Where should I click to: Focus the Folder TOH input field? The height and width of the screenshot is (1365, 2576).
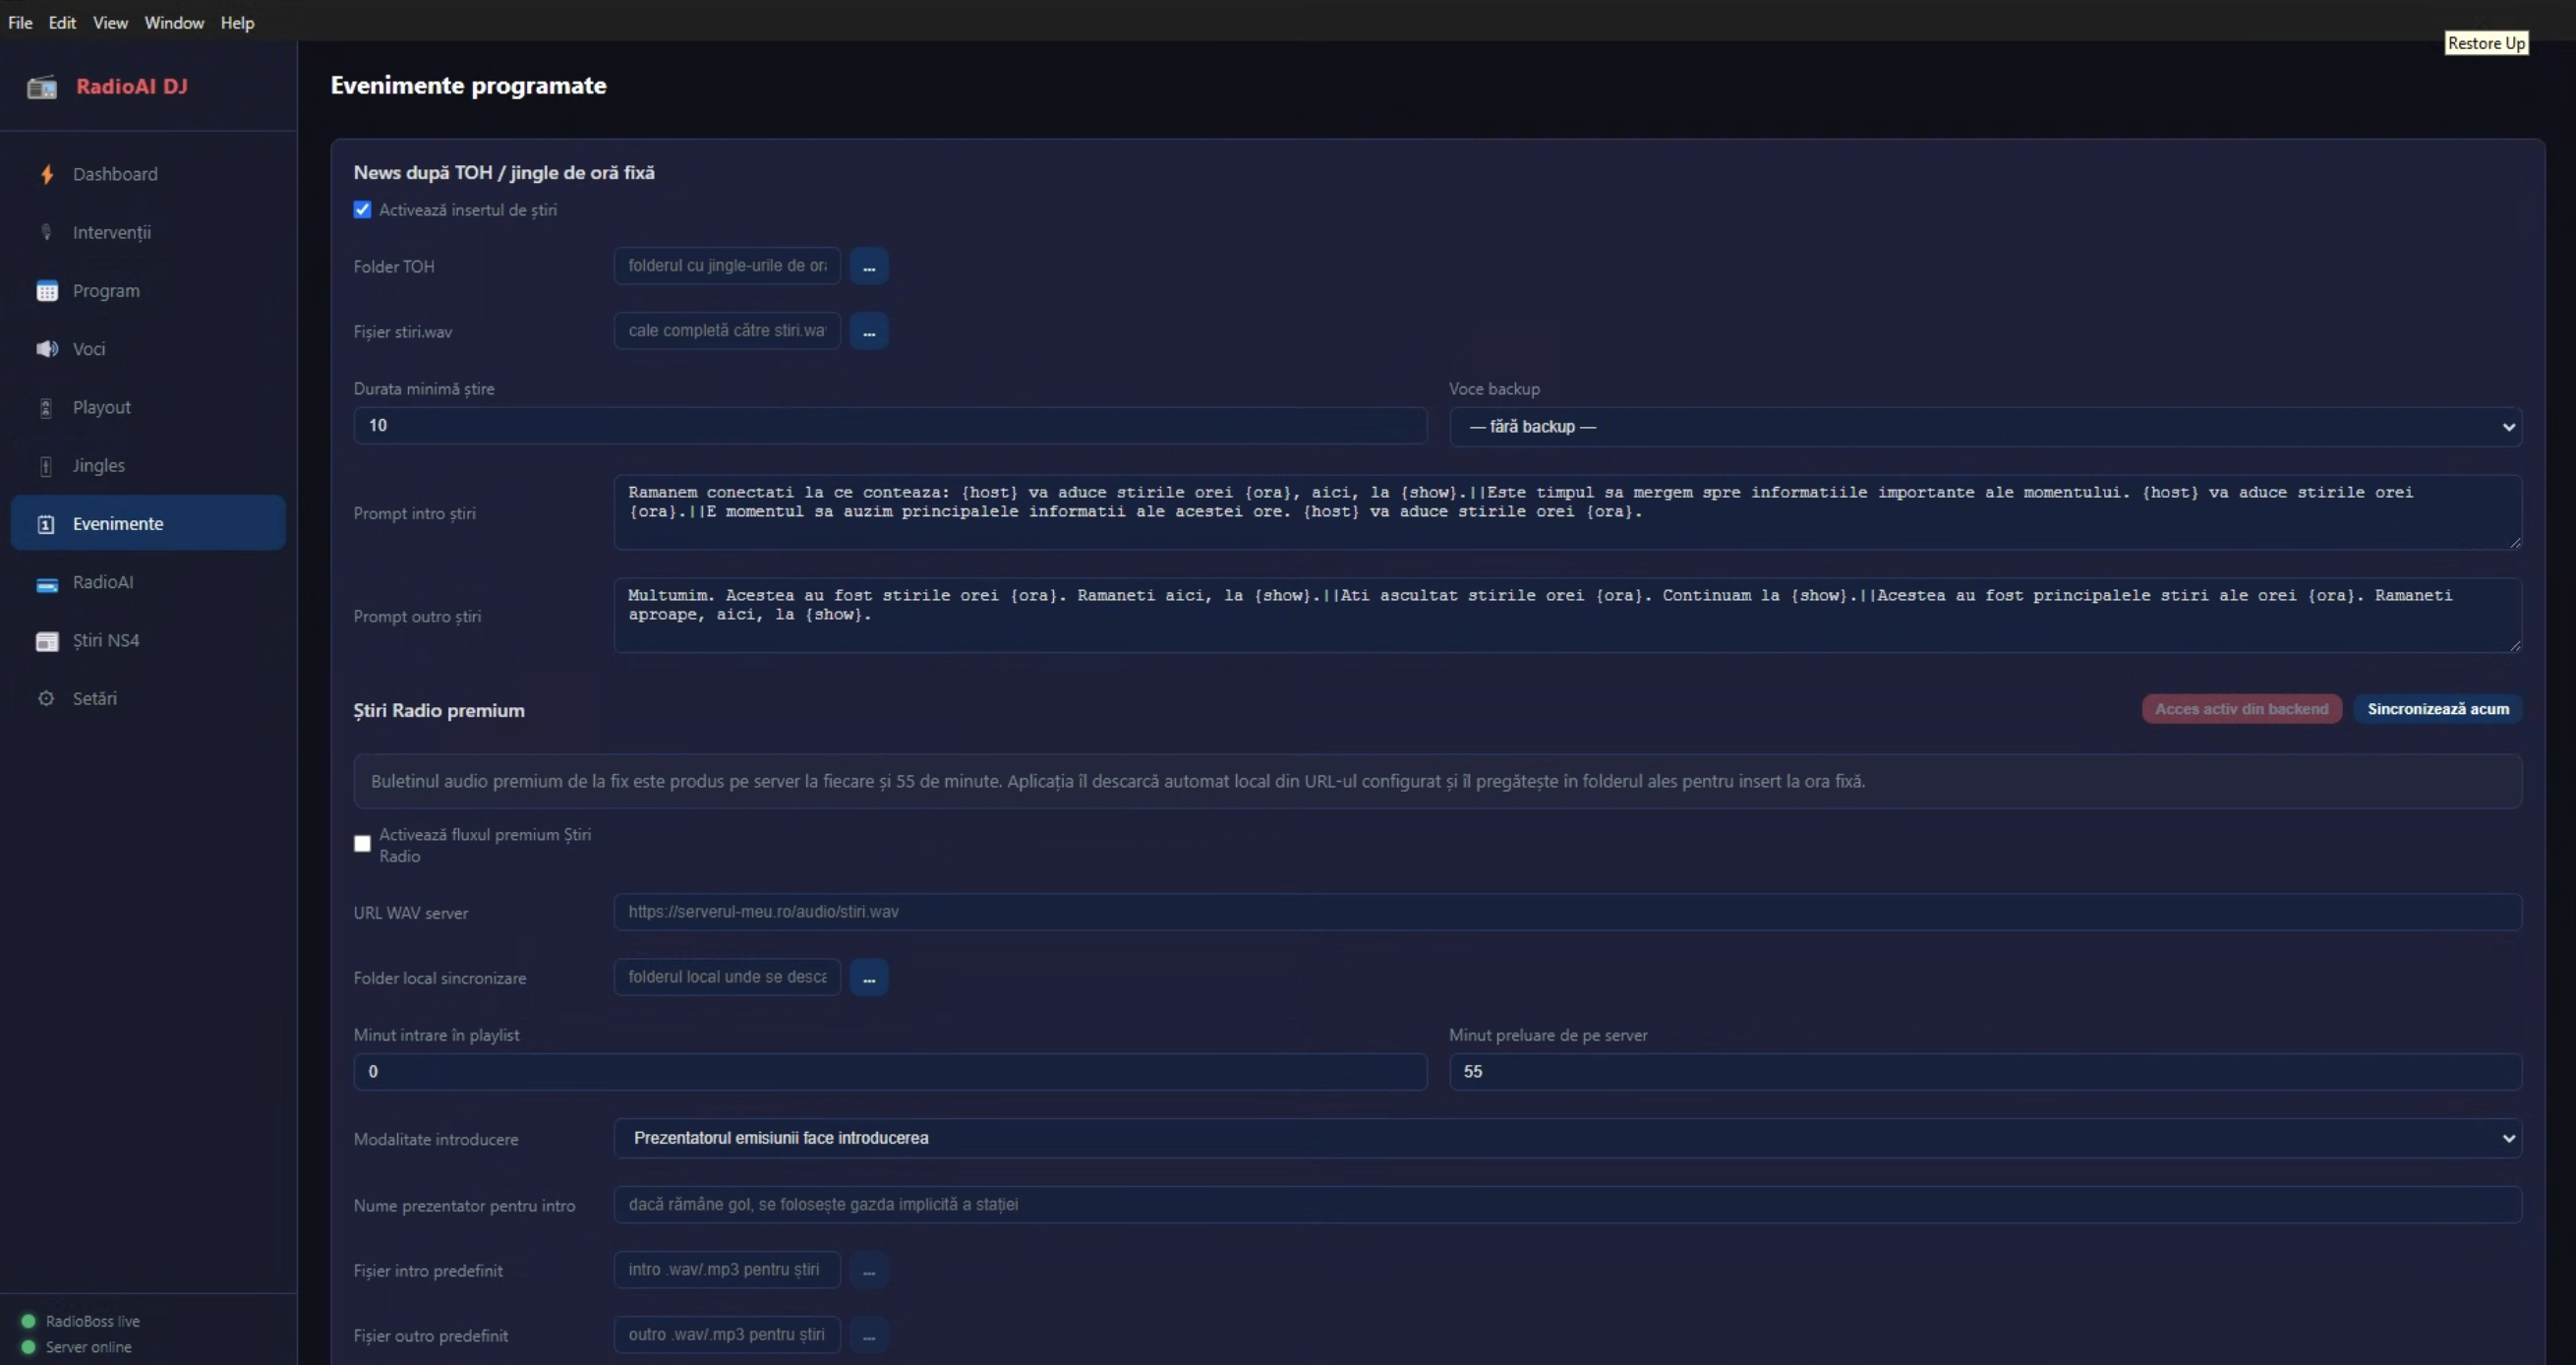click(x=727, y=266)
